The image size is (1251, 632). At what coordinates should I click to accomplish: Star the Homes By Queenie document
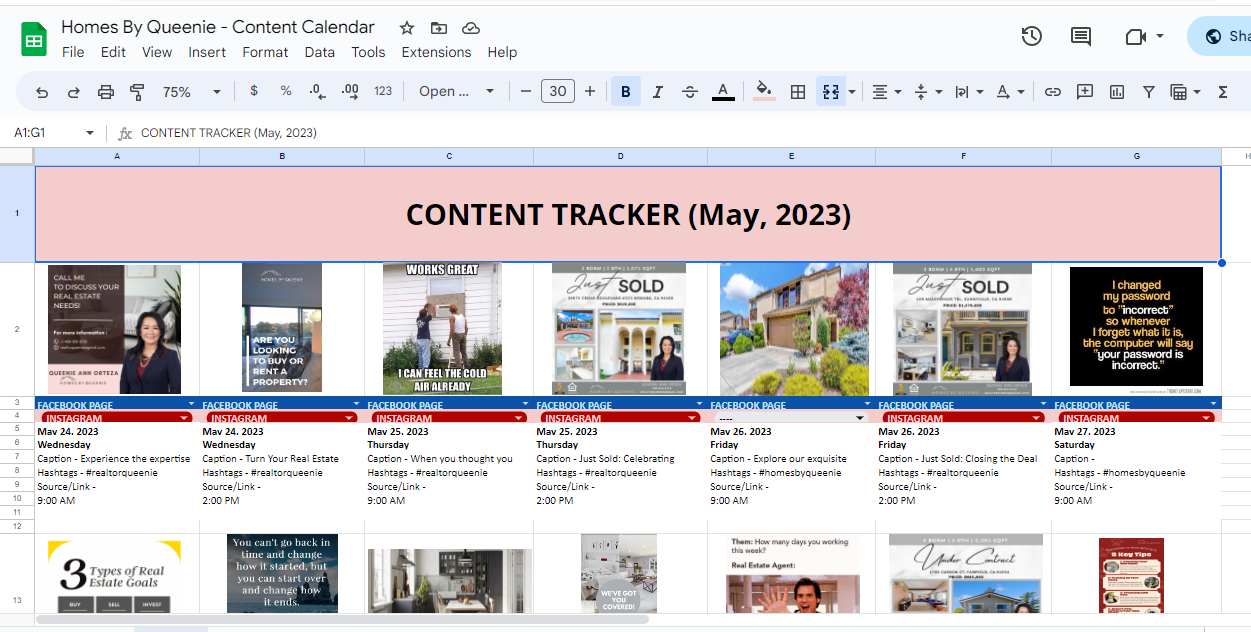click(x=407, y=28)
